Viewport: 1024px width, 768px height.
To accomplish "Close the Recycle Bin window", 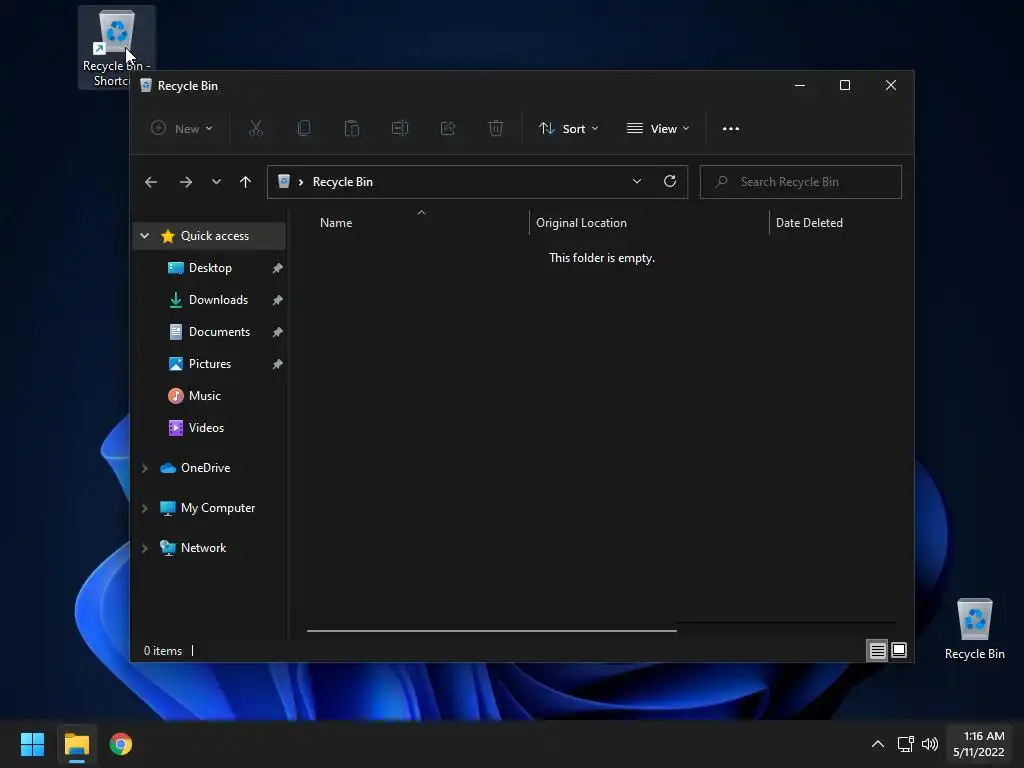I will [x=891, y=86].
